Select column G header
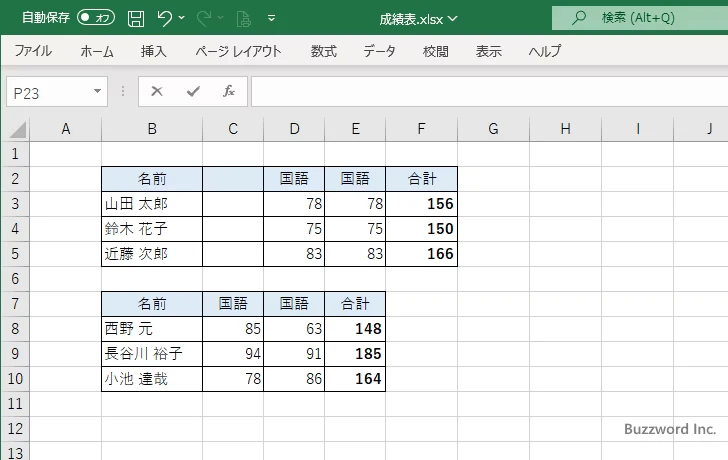 (493, 129)
